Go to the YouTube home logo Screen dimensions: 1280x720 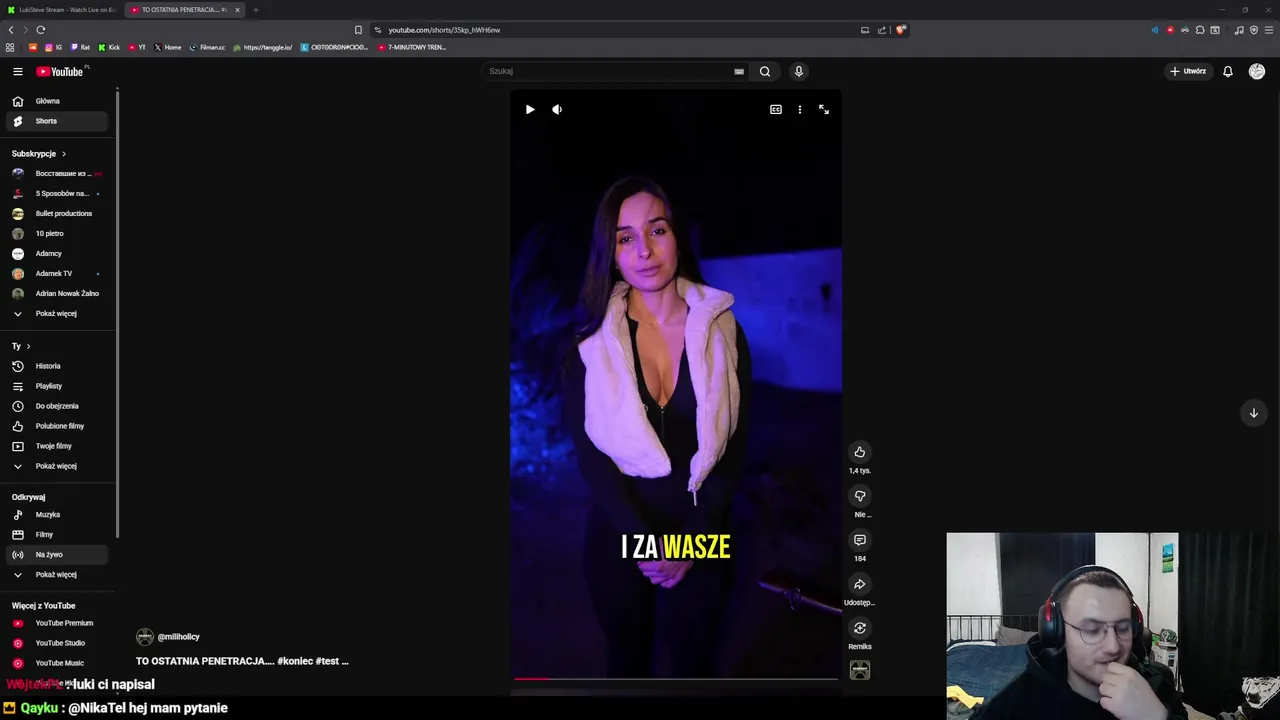[60, 71]
